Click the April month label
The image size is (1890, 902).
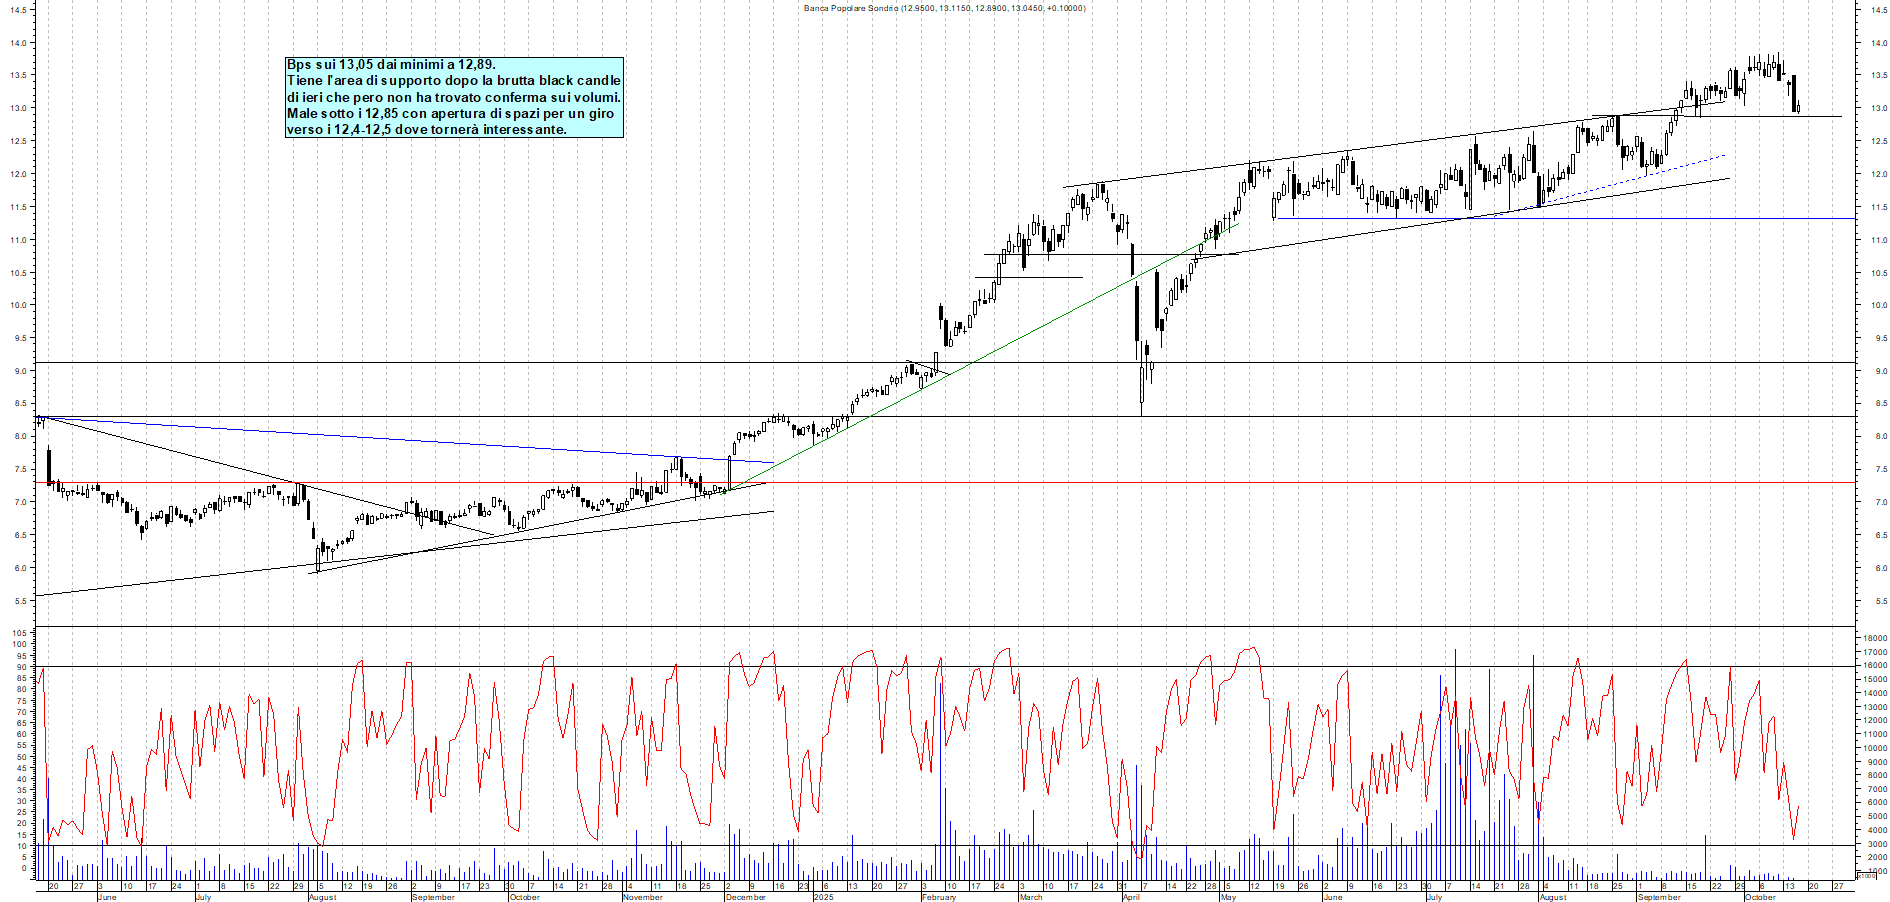(1131, 897)
